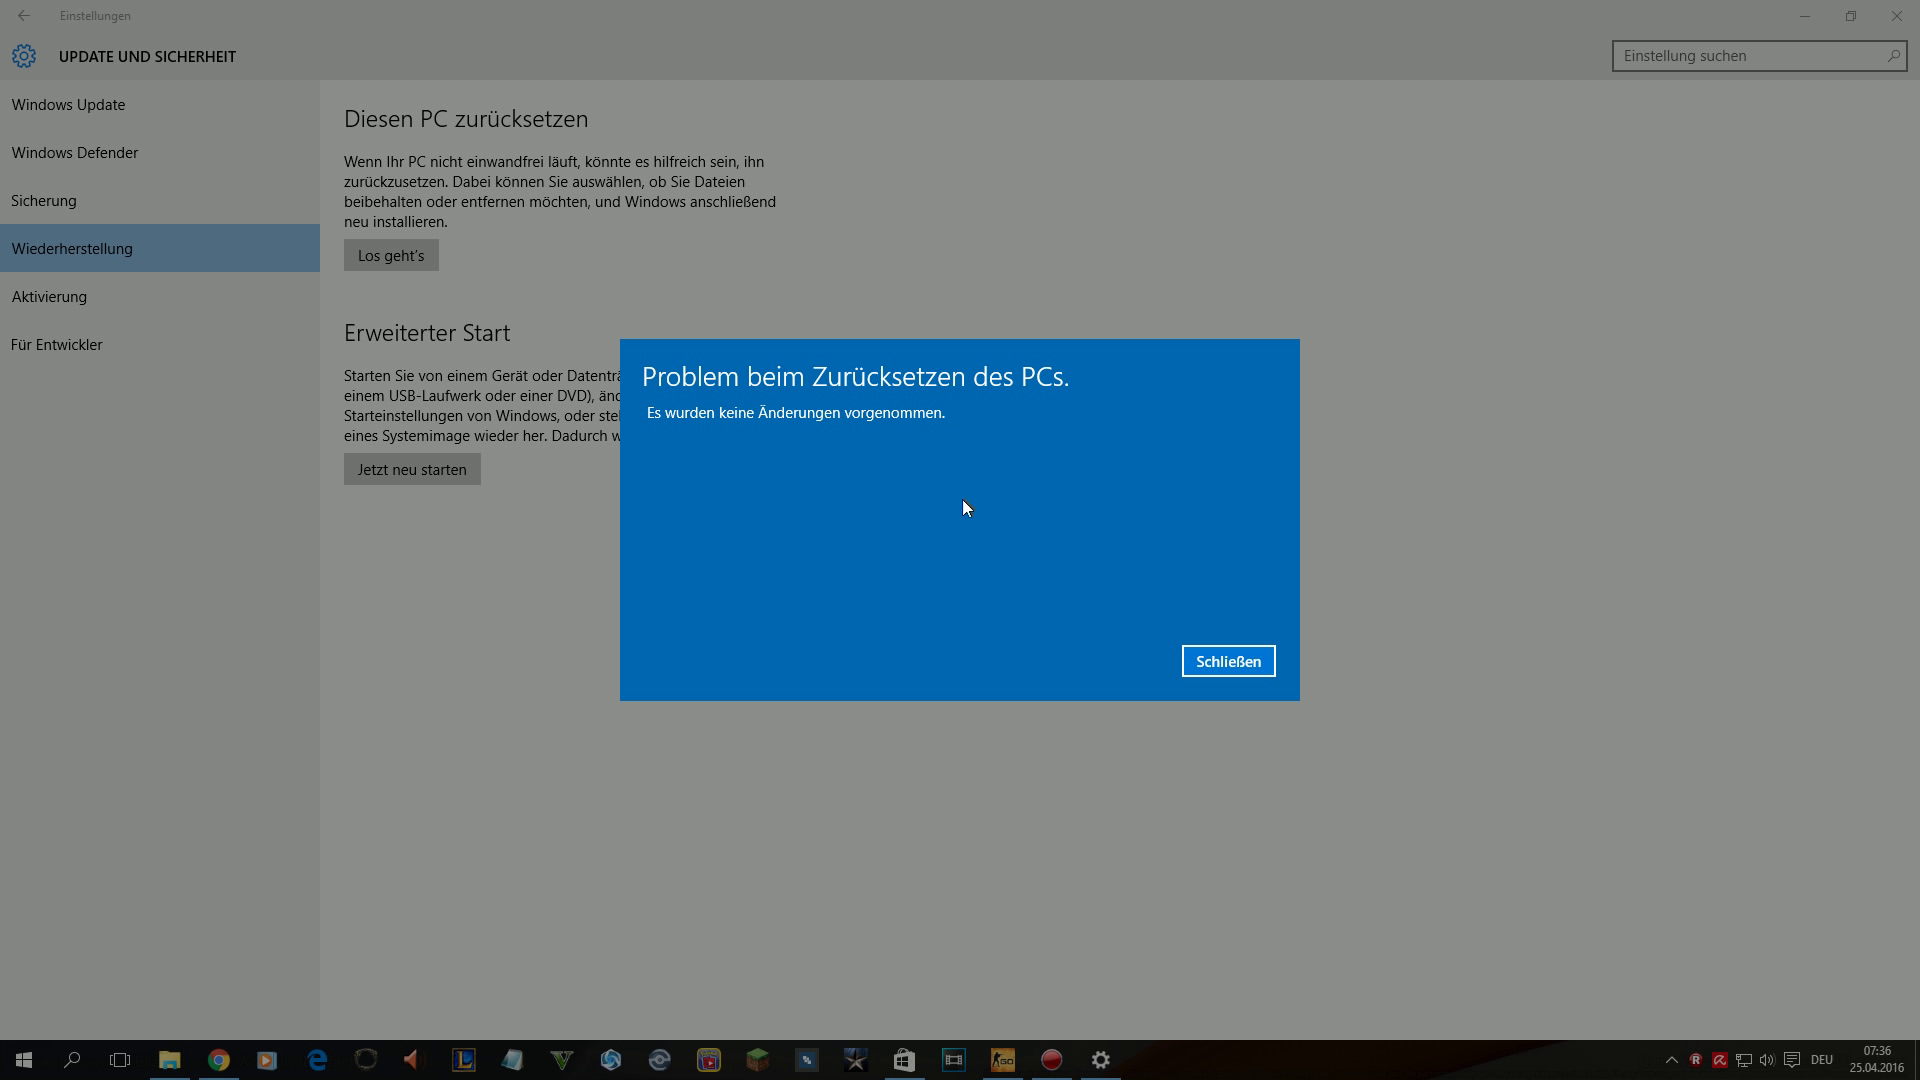The width and height of the screenshot is (1920, 1080).
Task: Select Windows Defender in the sidebar
Action: coord(75,153)
